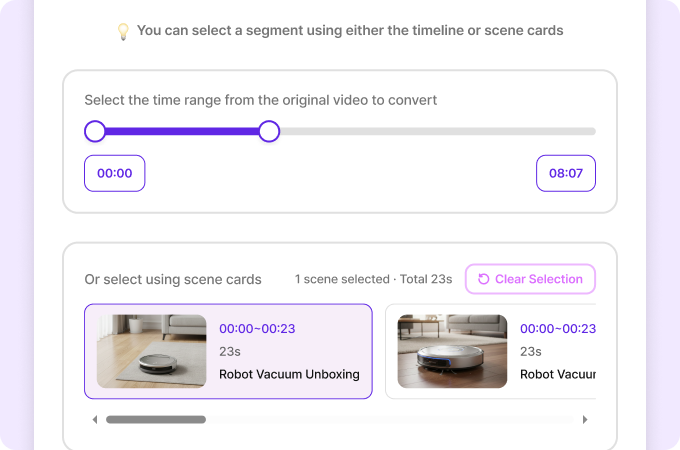Click the purple filled section of the time range track
The width and height of the screenshot is (680, 450).
[x=180, y=131]
